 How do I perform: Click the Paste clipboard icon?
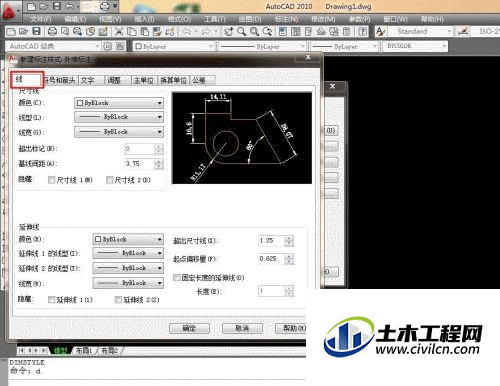point(145,32)
